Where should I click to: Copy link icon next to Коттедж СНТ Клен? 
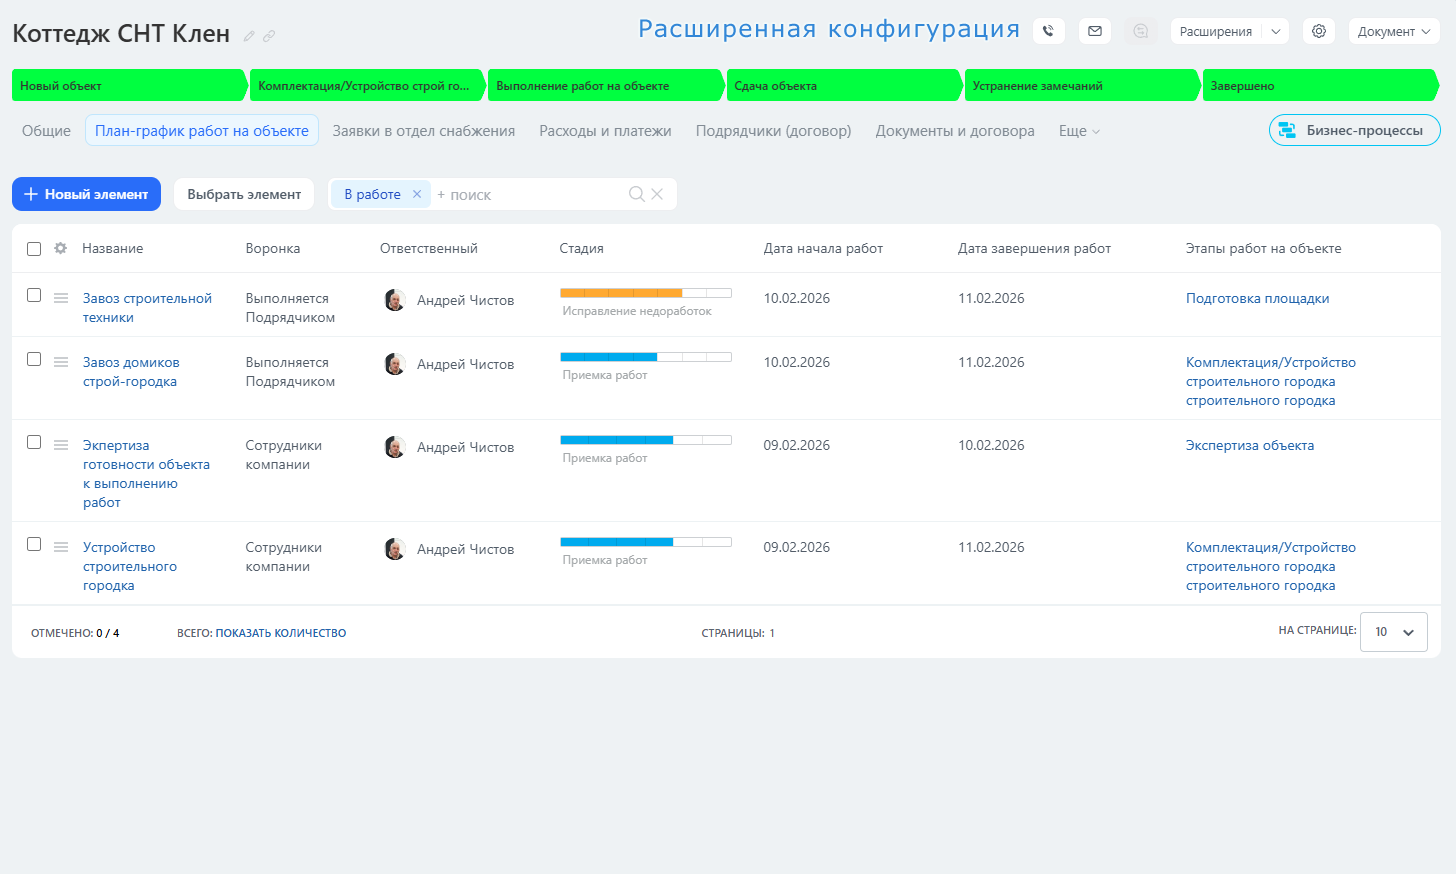coord(269,36)
